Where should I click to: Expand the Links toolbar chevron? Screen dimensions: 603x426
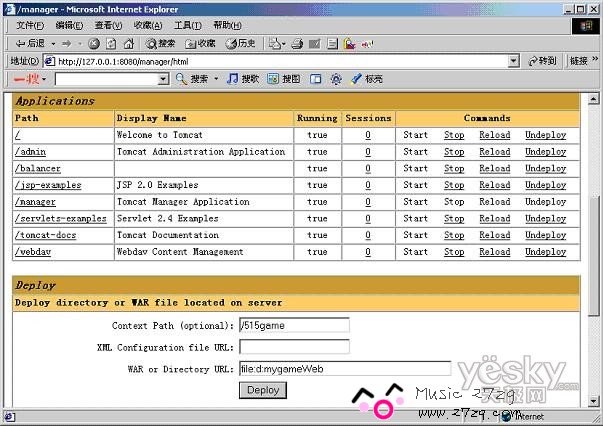click(595, 59)
